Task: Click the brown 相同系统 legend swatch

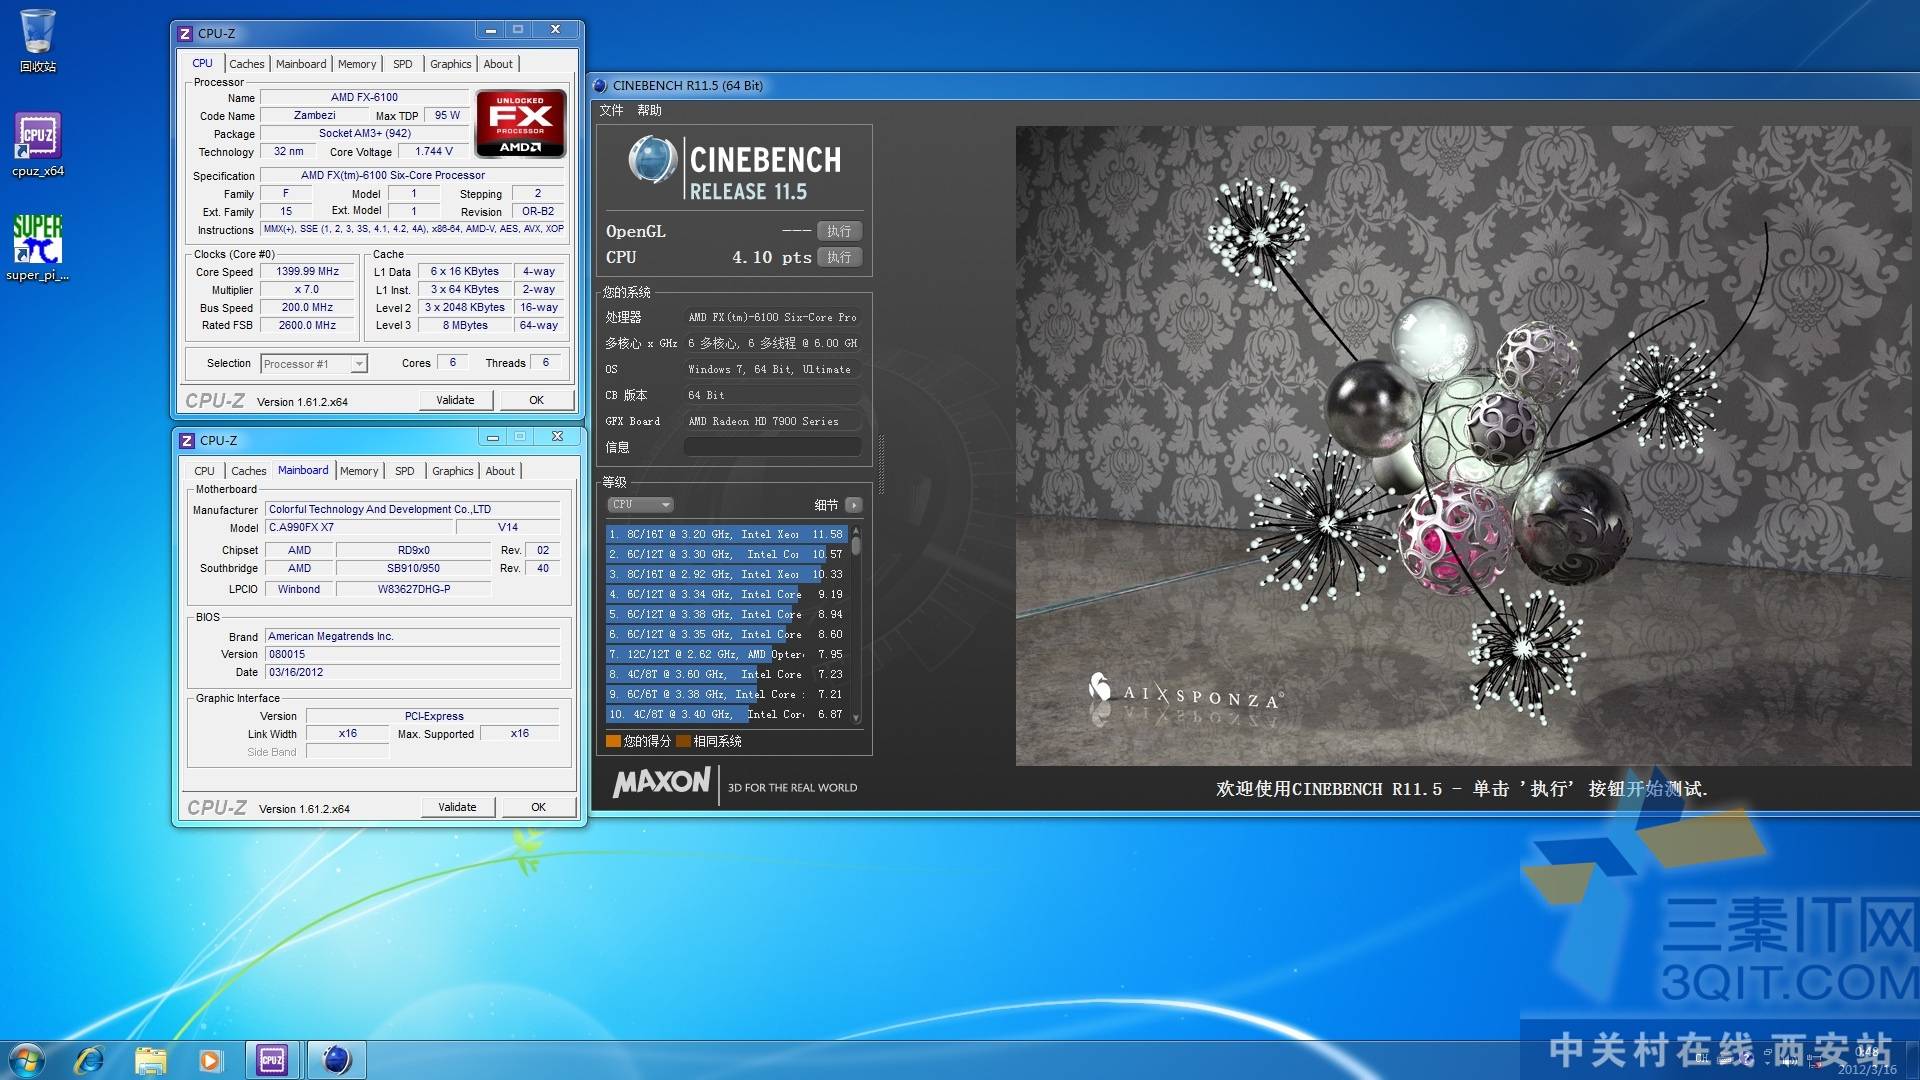Action: click(683, 741)
